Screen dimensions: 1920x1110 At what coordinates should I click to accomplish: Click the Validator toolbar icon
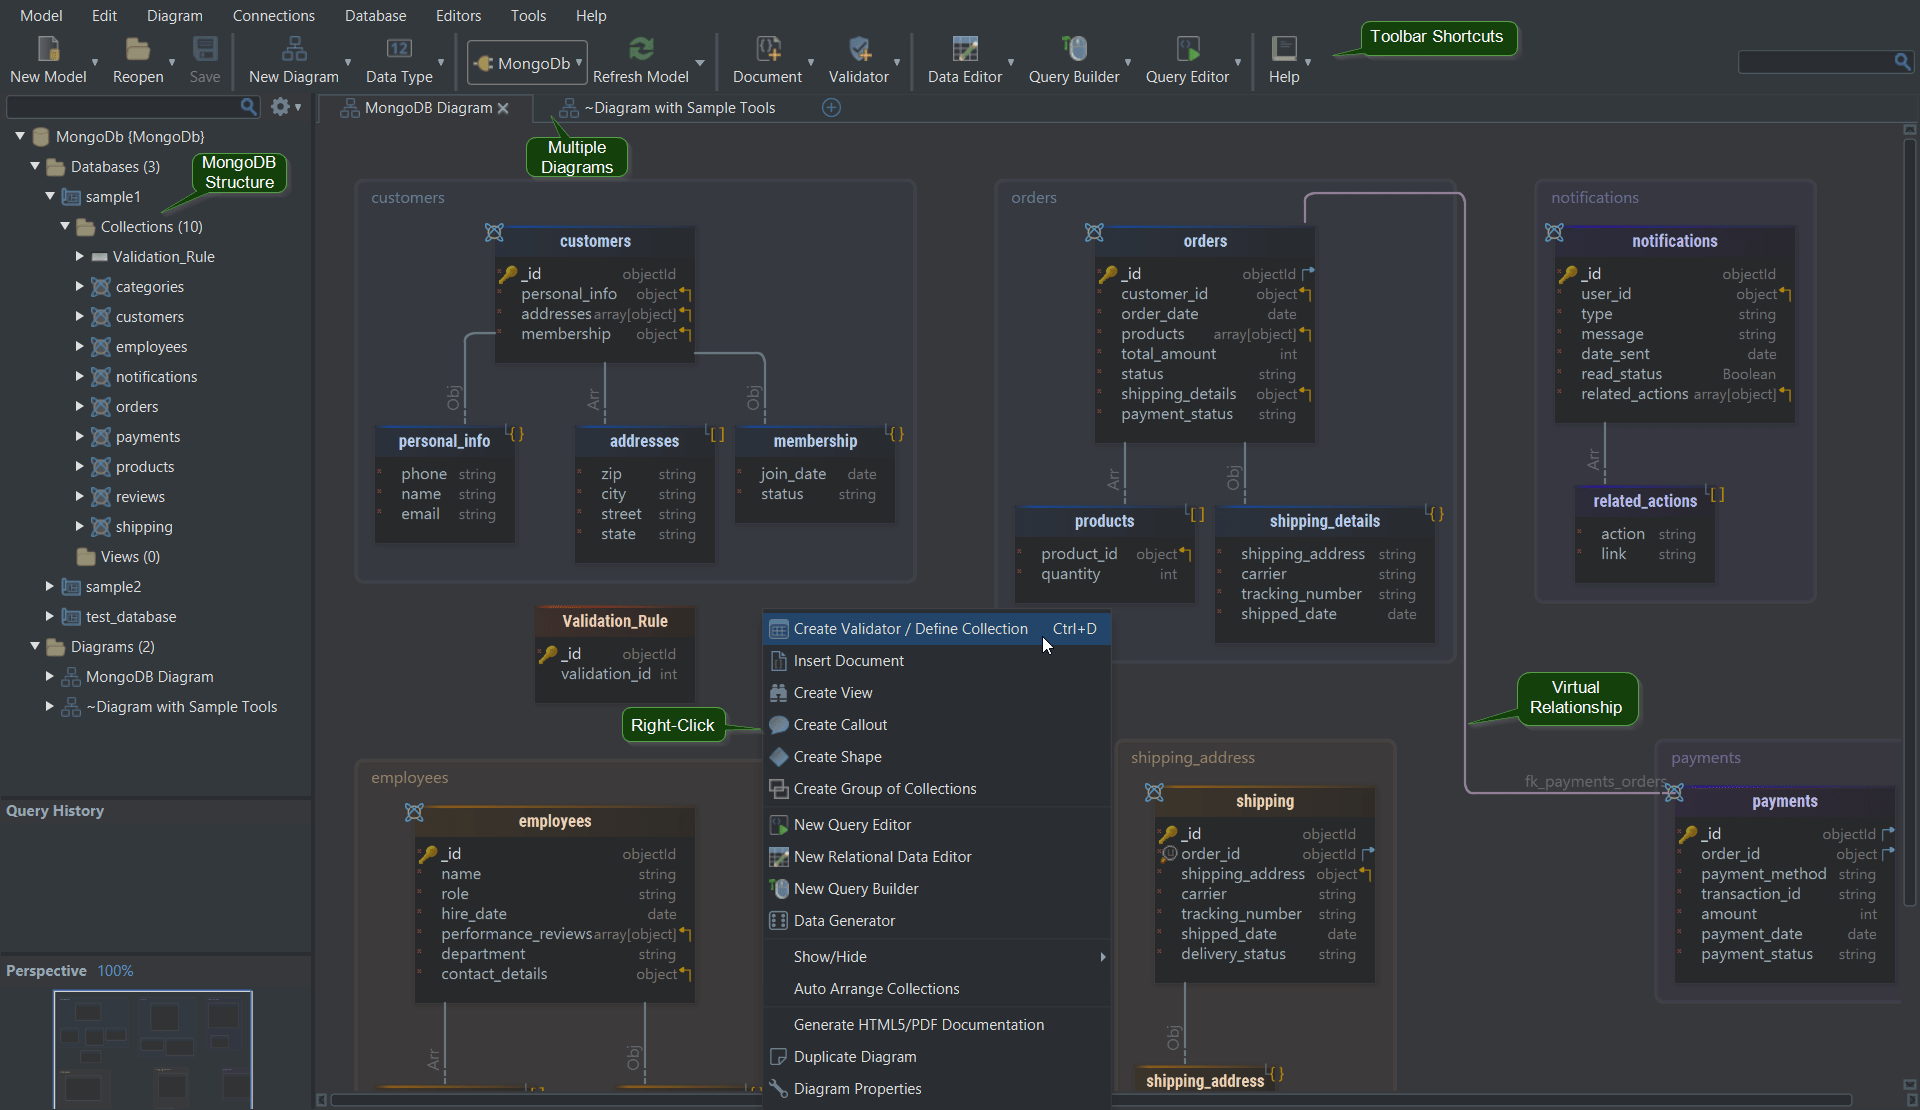858,50
